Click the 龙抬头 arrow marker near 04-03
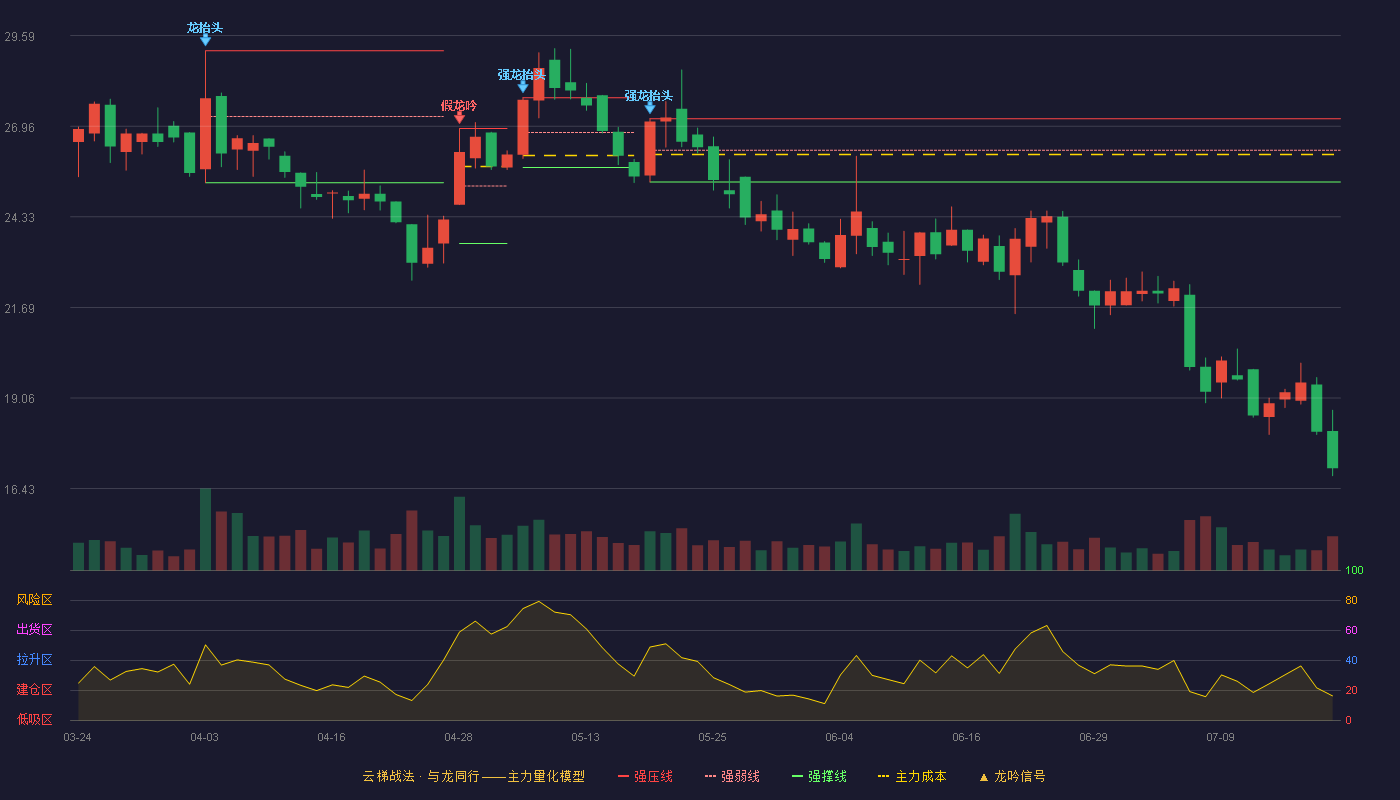The image size is (1400, 800). click(x=205, y=40)
